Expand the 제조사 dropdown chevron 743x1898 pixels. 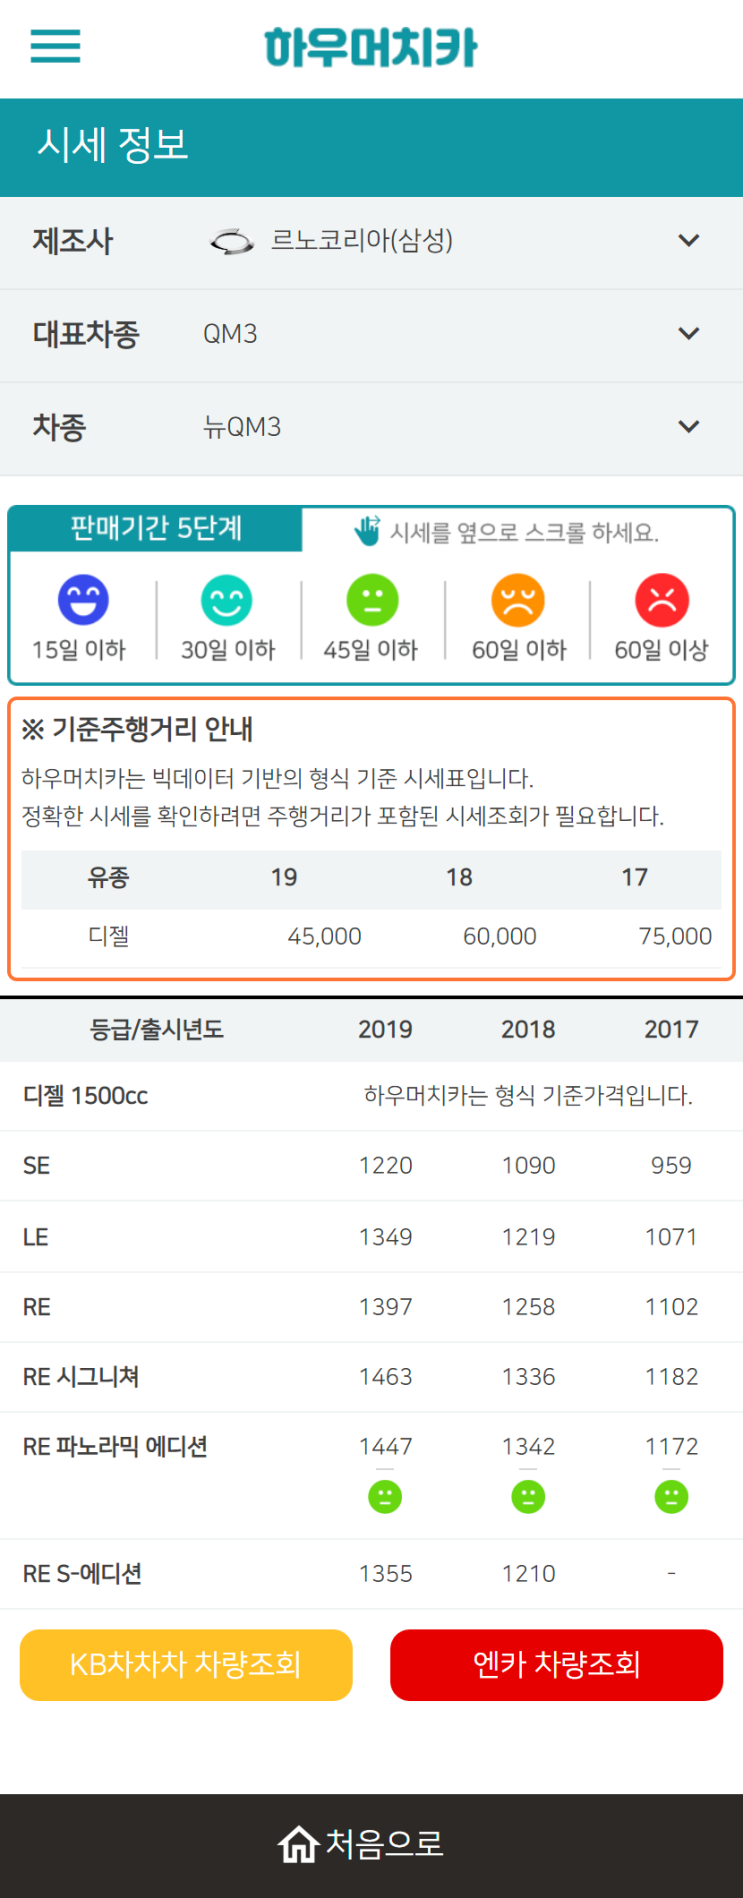click(x=689, y=241)
